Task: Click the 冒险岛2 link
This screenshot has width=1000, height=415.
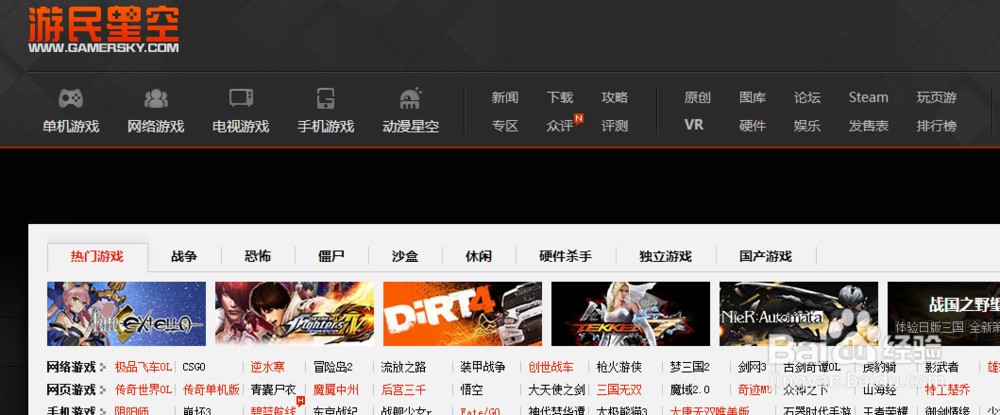Action: [333, 367]
